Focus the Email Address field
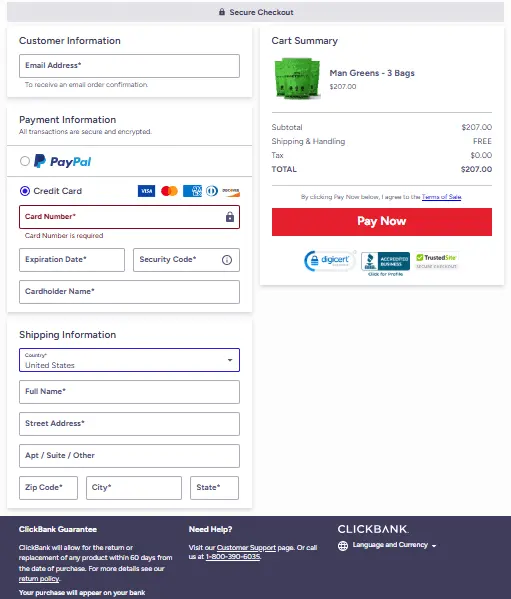Viewport: 511px width, 599px height. click(x=129, y=66)
